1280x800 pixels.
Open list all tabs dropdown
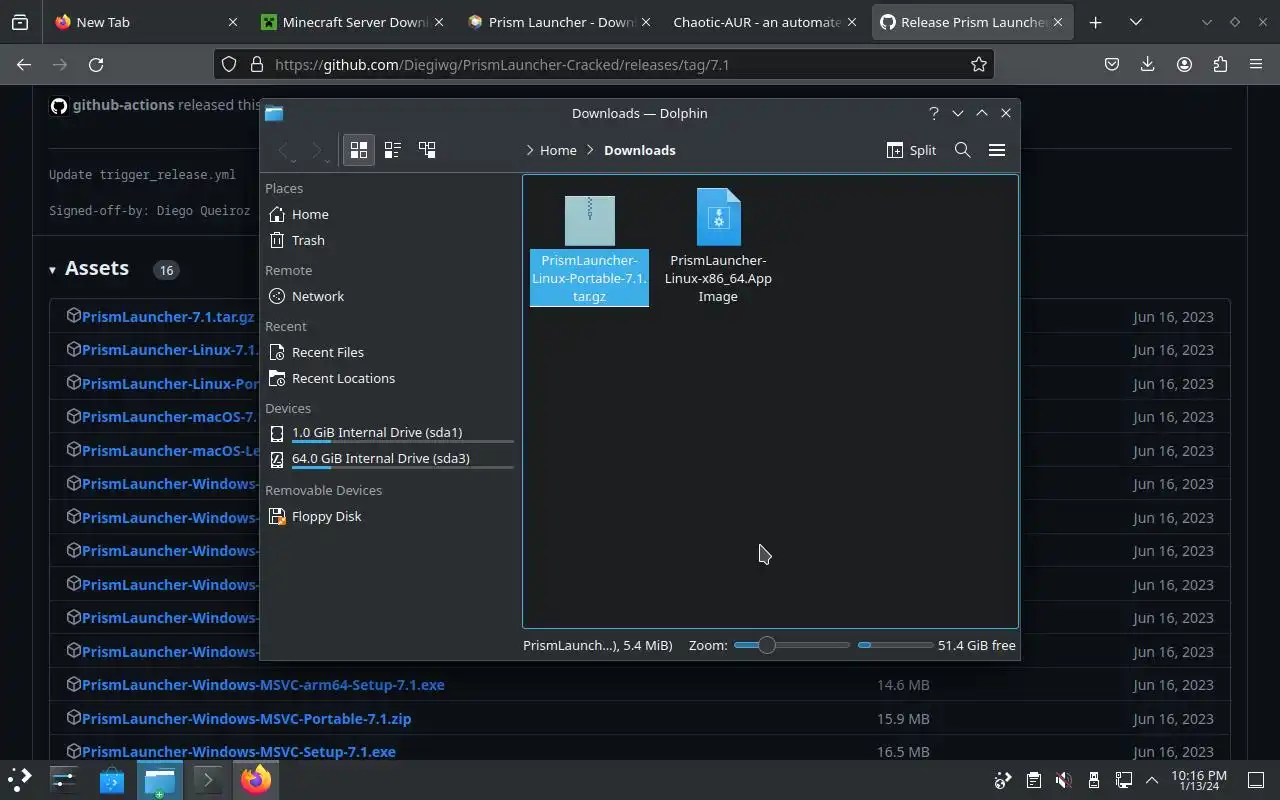coord(1136,22)
